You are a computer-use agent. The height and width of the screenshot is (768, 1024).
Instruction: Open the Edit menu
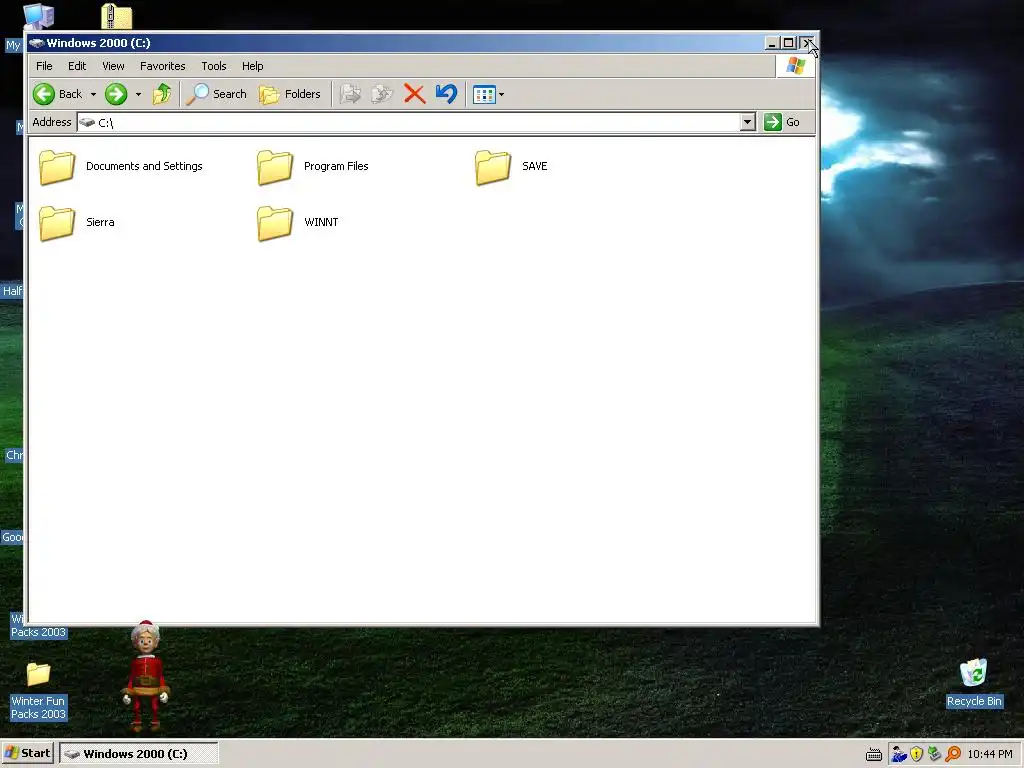tap(77, 66)
